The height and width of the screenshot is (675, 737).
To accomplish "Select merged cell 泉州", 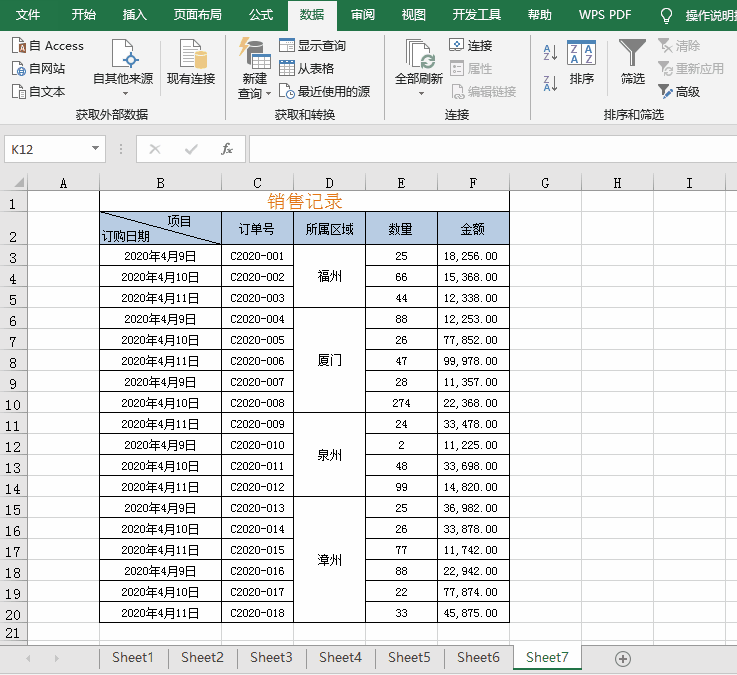I will tap(329, 455).
